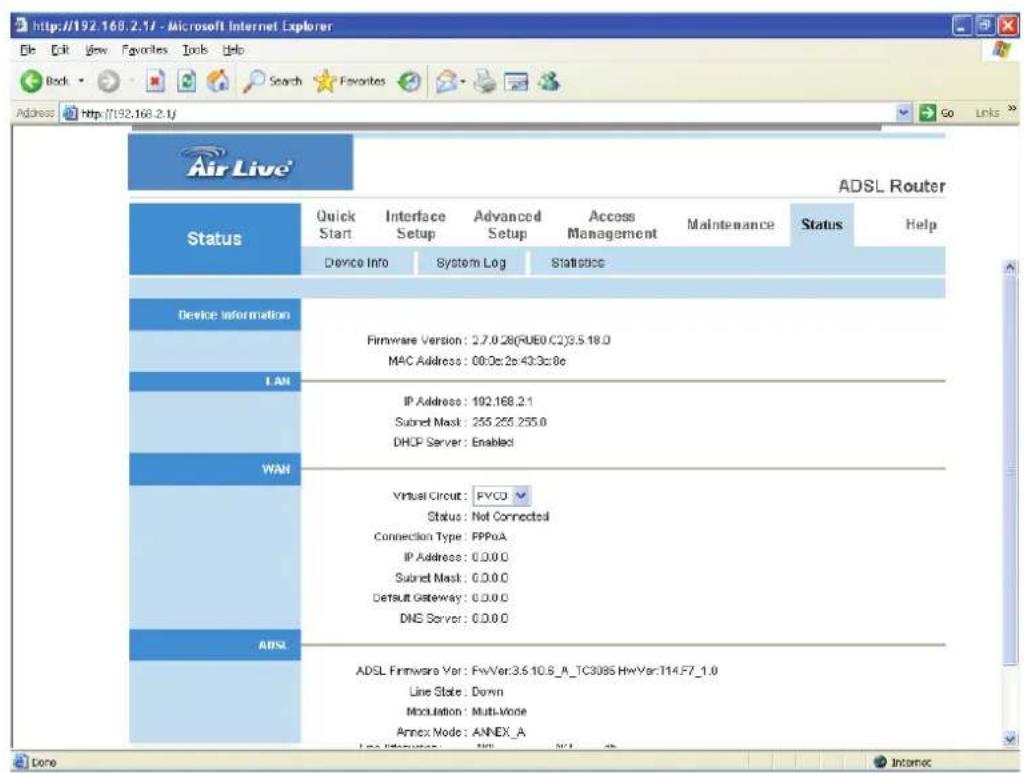The height and width of the screenshot is (773, 1024).
Task: Click the Go button
Action: pyautogui.click(x=936, y=113)
